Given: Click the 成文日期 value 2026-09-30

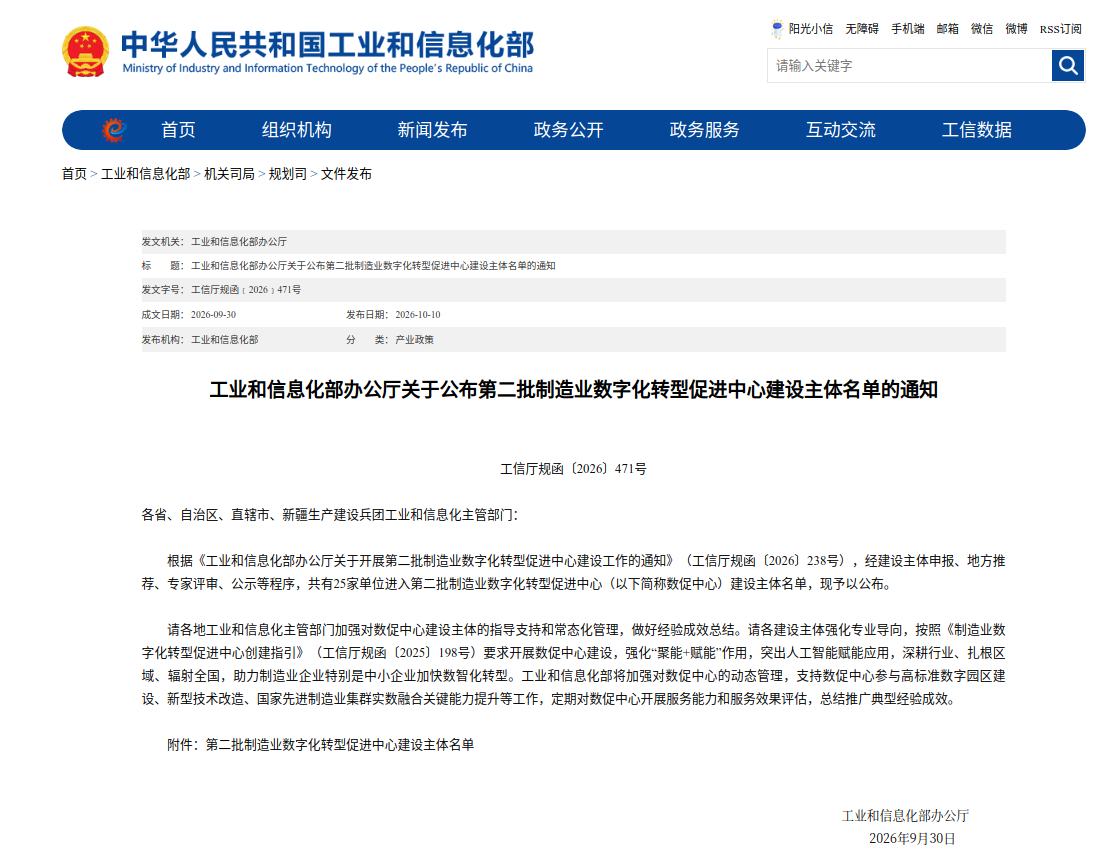Looking at the screenshot, I should 213,314.
